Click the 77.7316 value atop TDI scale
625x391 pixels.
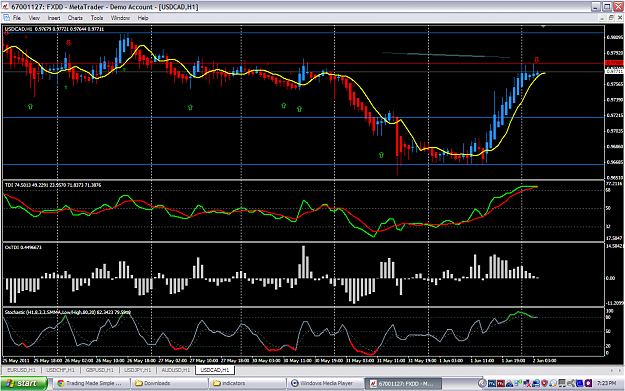pyautogui.click(x=615, y=184)
